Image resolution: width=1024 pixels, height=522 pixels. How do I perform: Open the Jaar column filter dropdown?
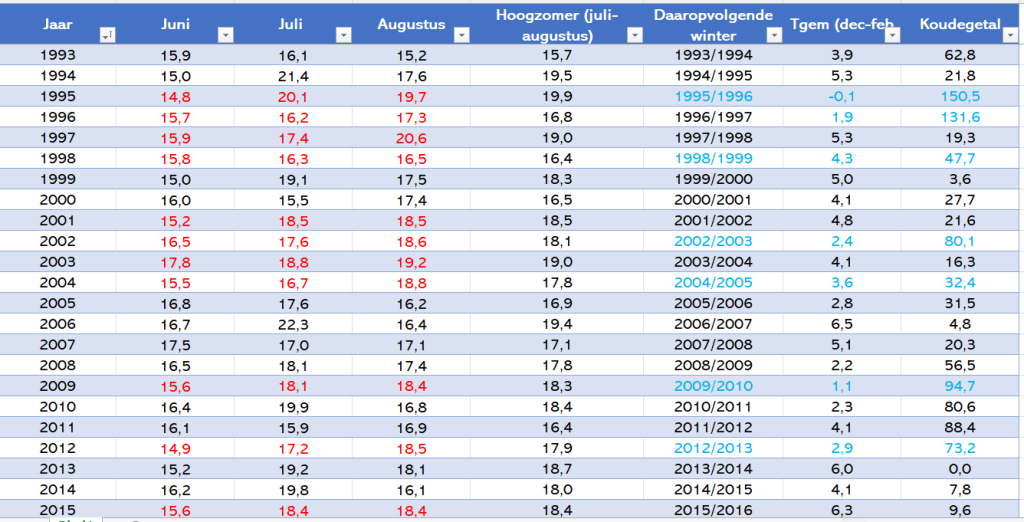click(x=108, y=35)
